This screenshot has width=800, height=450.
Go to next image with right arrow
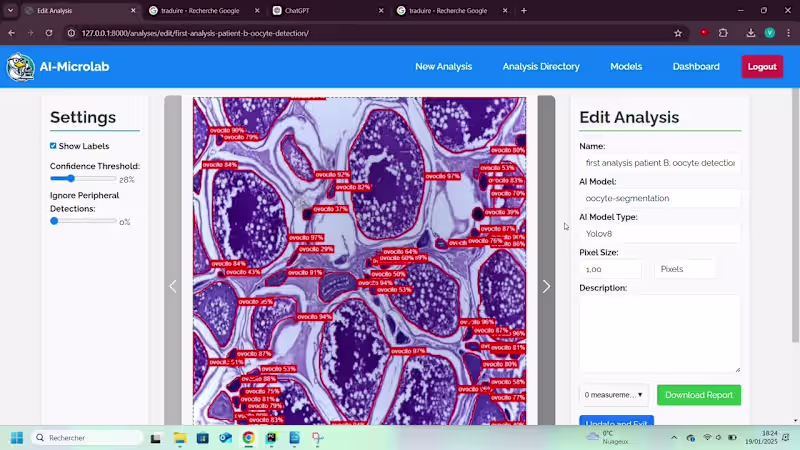(546, 287)
